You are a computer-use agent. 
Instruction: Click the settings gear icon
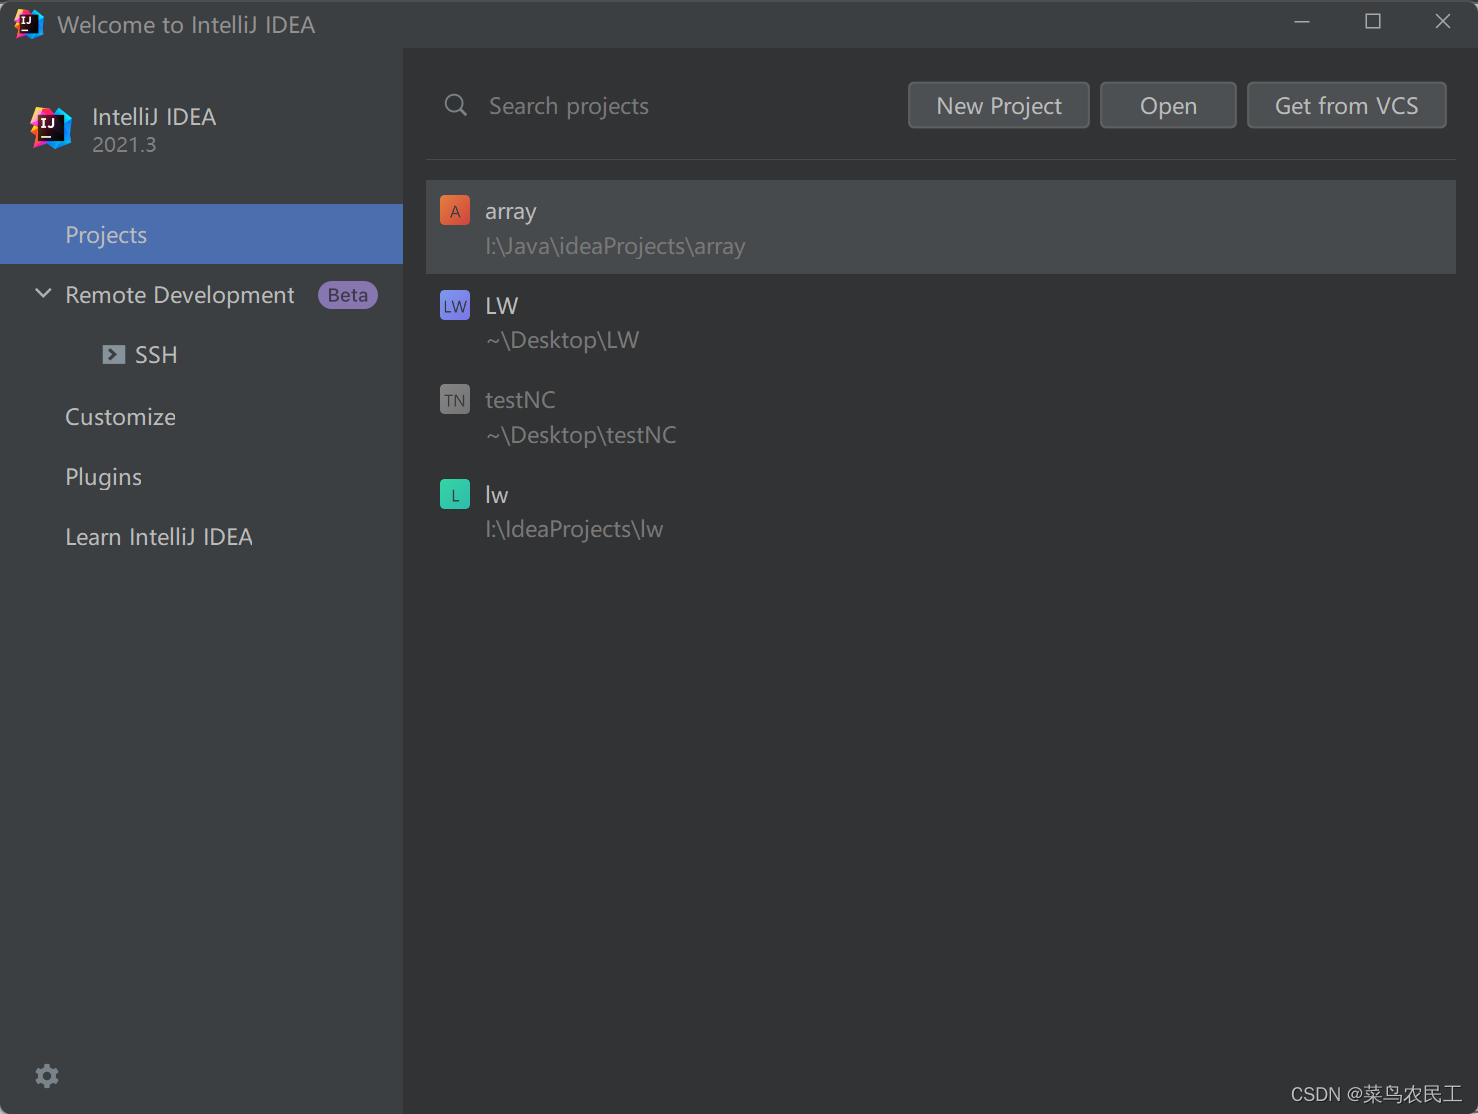(47, 1076)
